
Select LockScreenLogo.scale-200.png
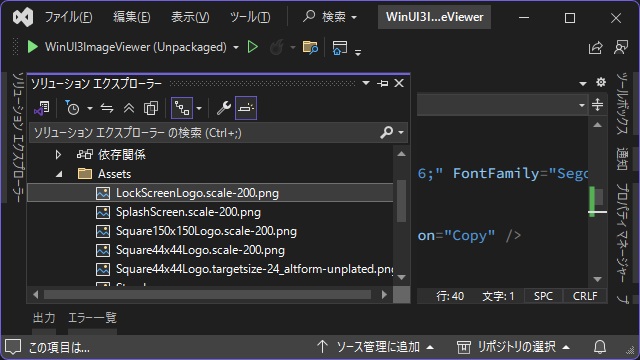pyautogui.click(x=210, y=193)
